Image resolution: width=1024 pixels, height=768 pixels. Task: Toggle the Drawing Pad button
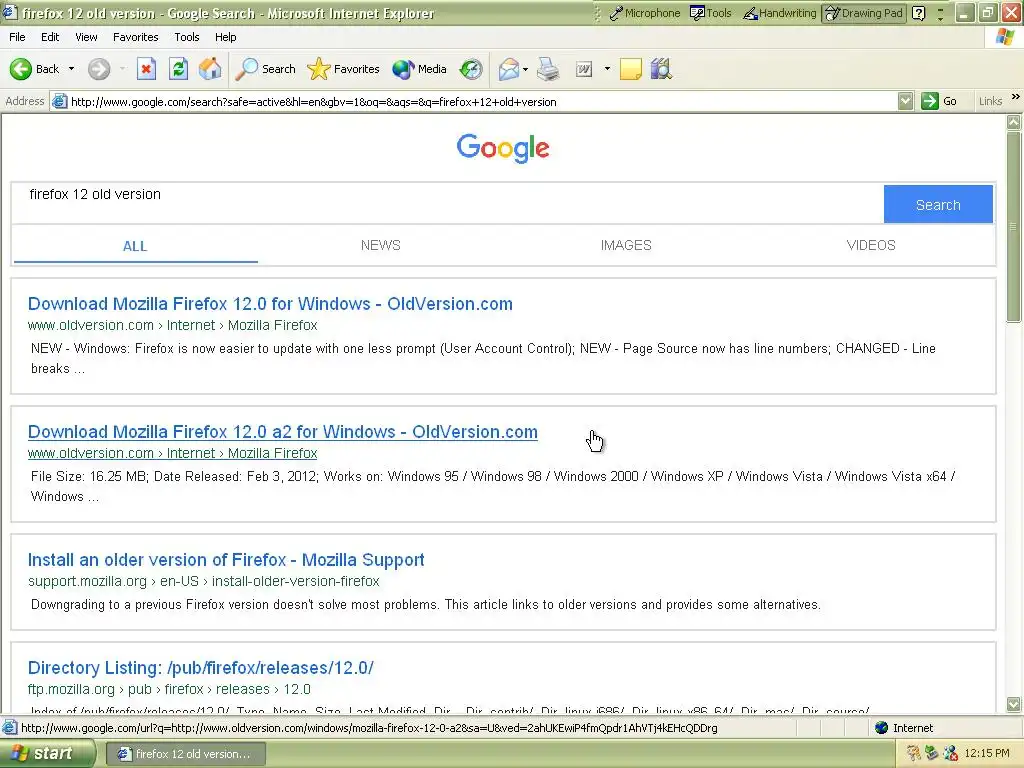[x=864, y=13]
